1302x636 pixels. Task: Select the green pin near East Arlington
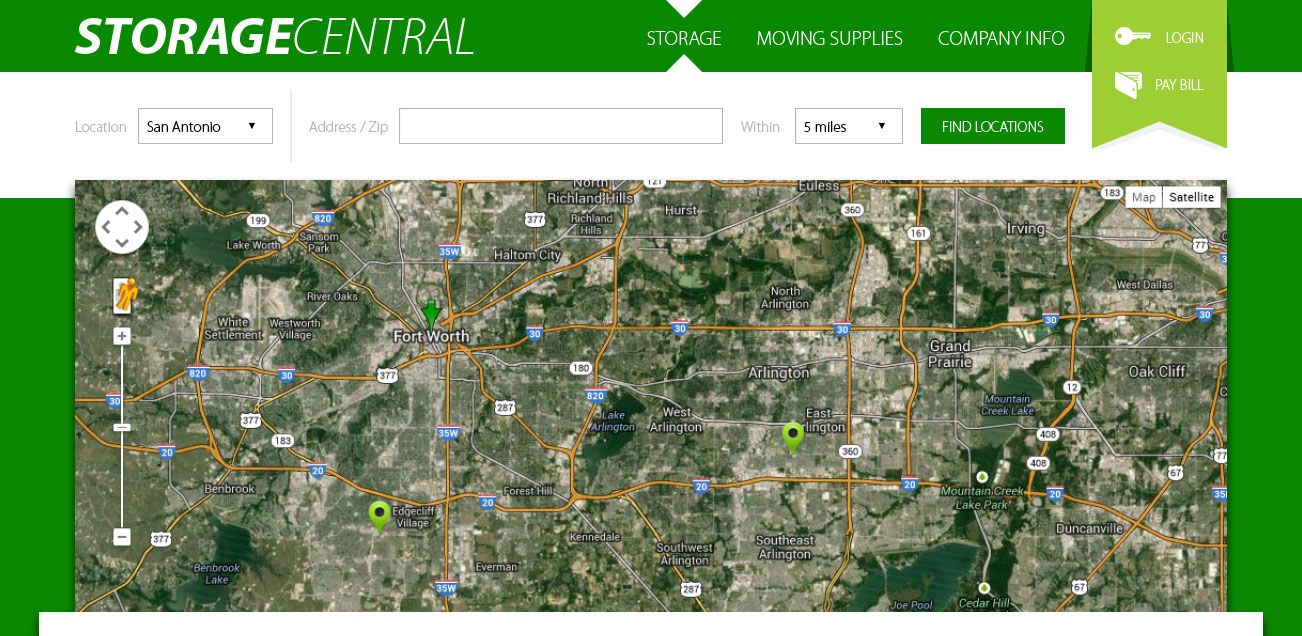[x=793, y=435]
